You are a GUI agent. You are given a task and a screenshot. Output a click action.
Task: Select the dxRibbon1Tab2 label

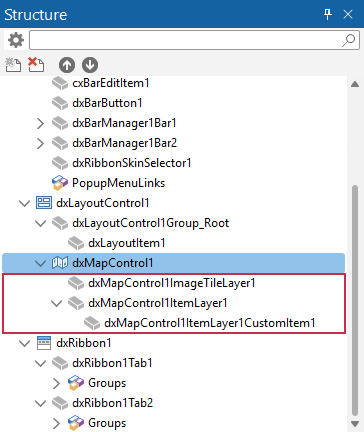pos(113,403)
